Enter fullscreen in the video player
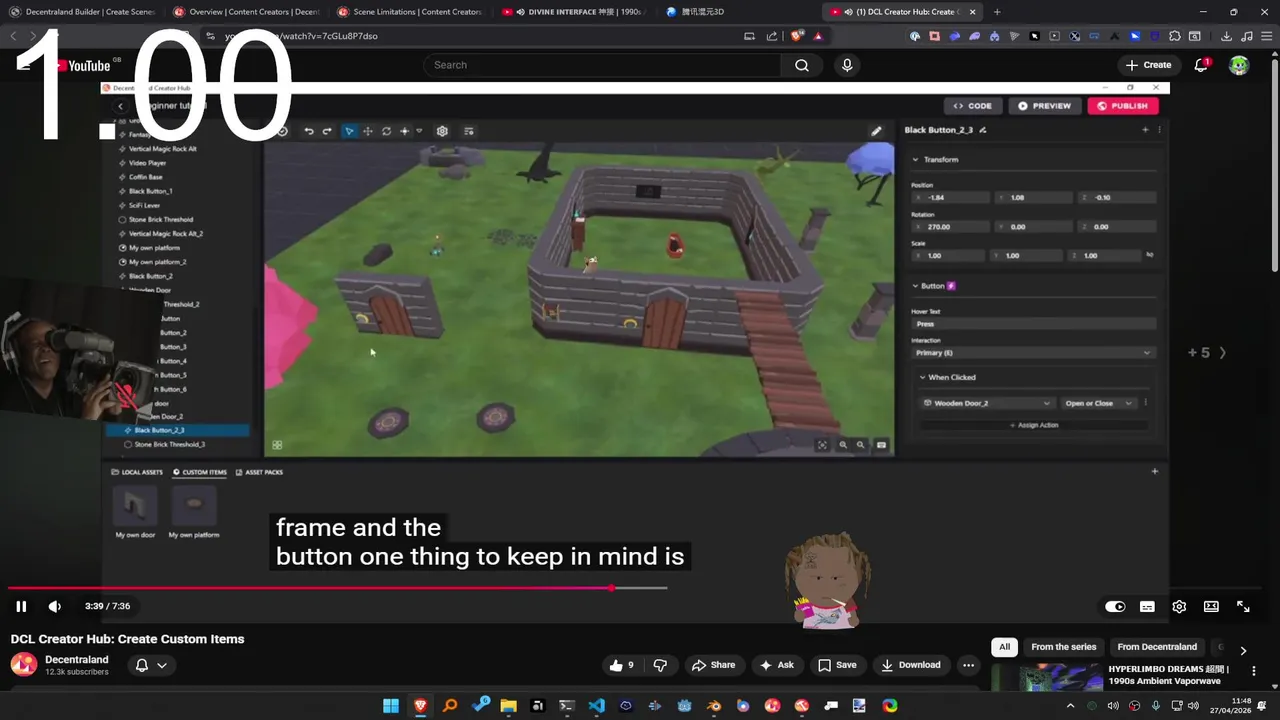The width and height of the screenshot is (1280, 720). pos(1243,606)
